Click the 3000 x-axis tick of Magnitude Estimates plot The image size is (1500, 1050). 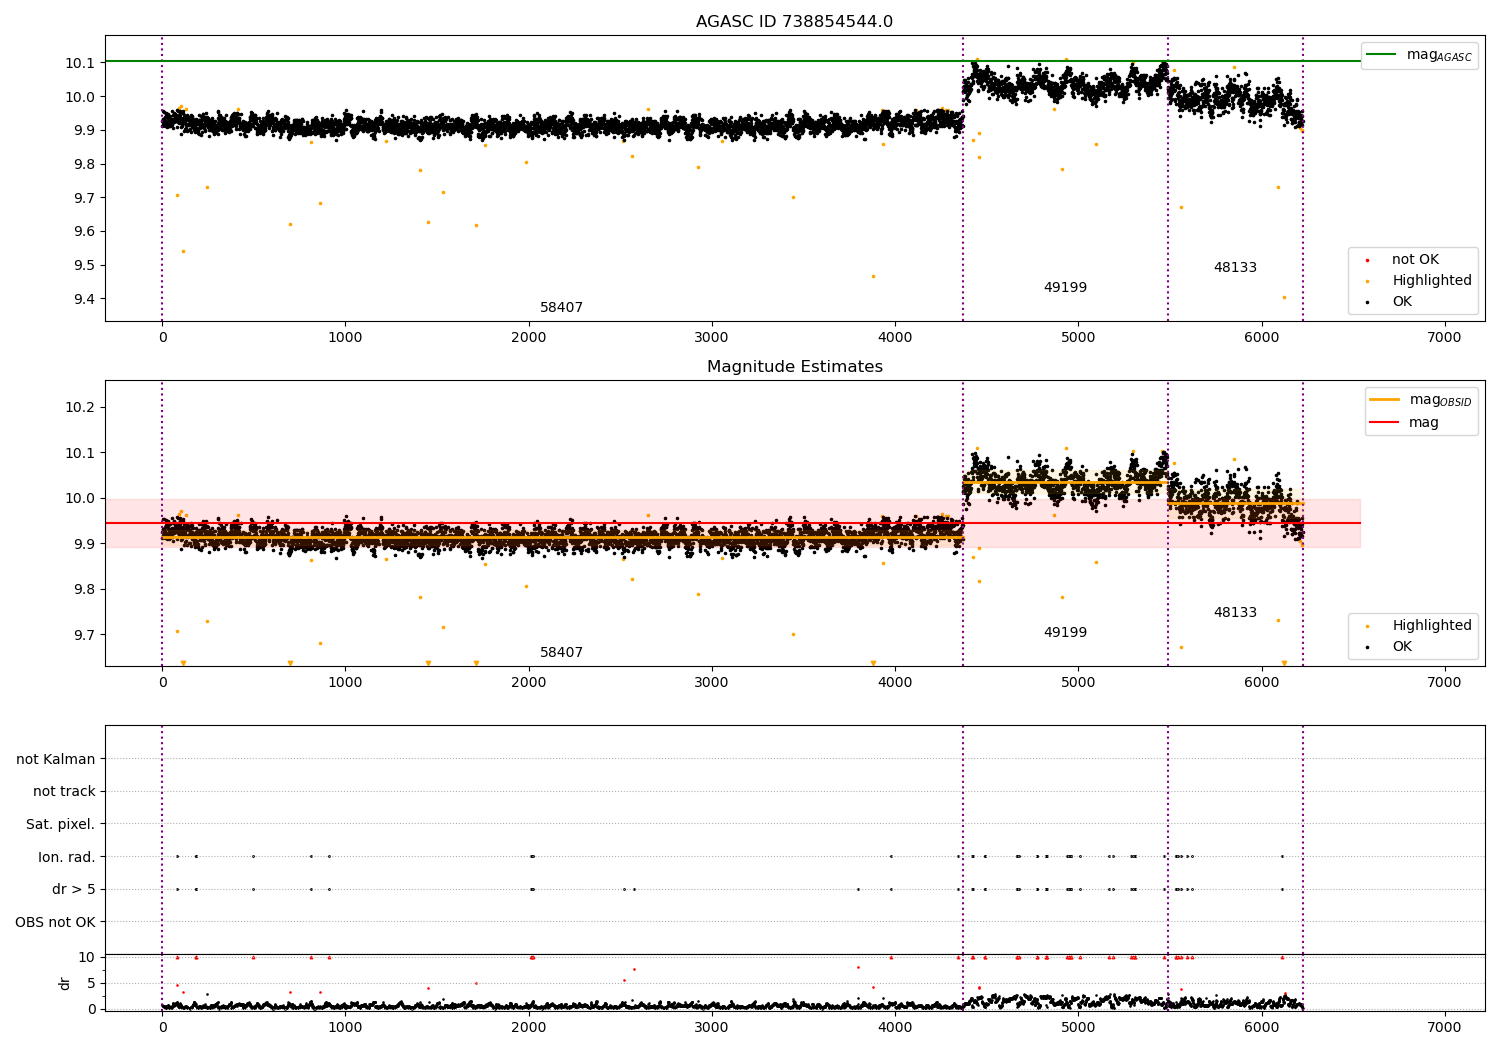pos(712,683)
